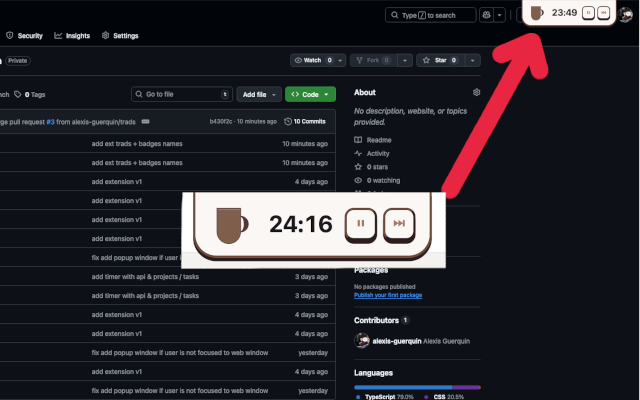Open the 0 watching link

tap(377, 180)
